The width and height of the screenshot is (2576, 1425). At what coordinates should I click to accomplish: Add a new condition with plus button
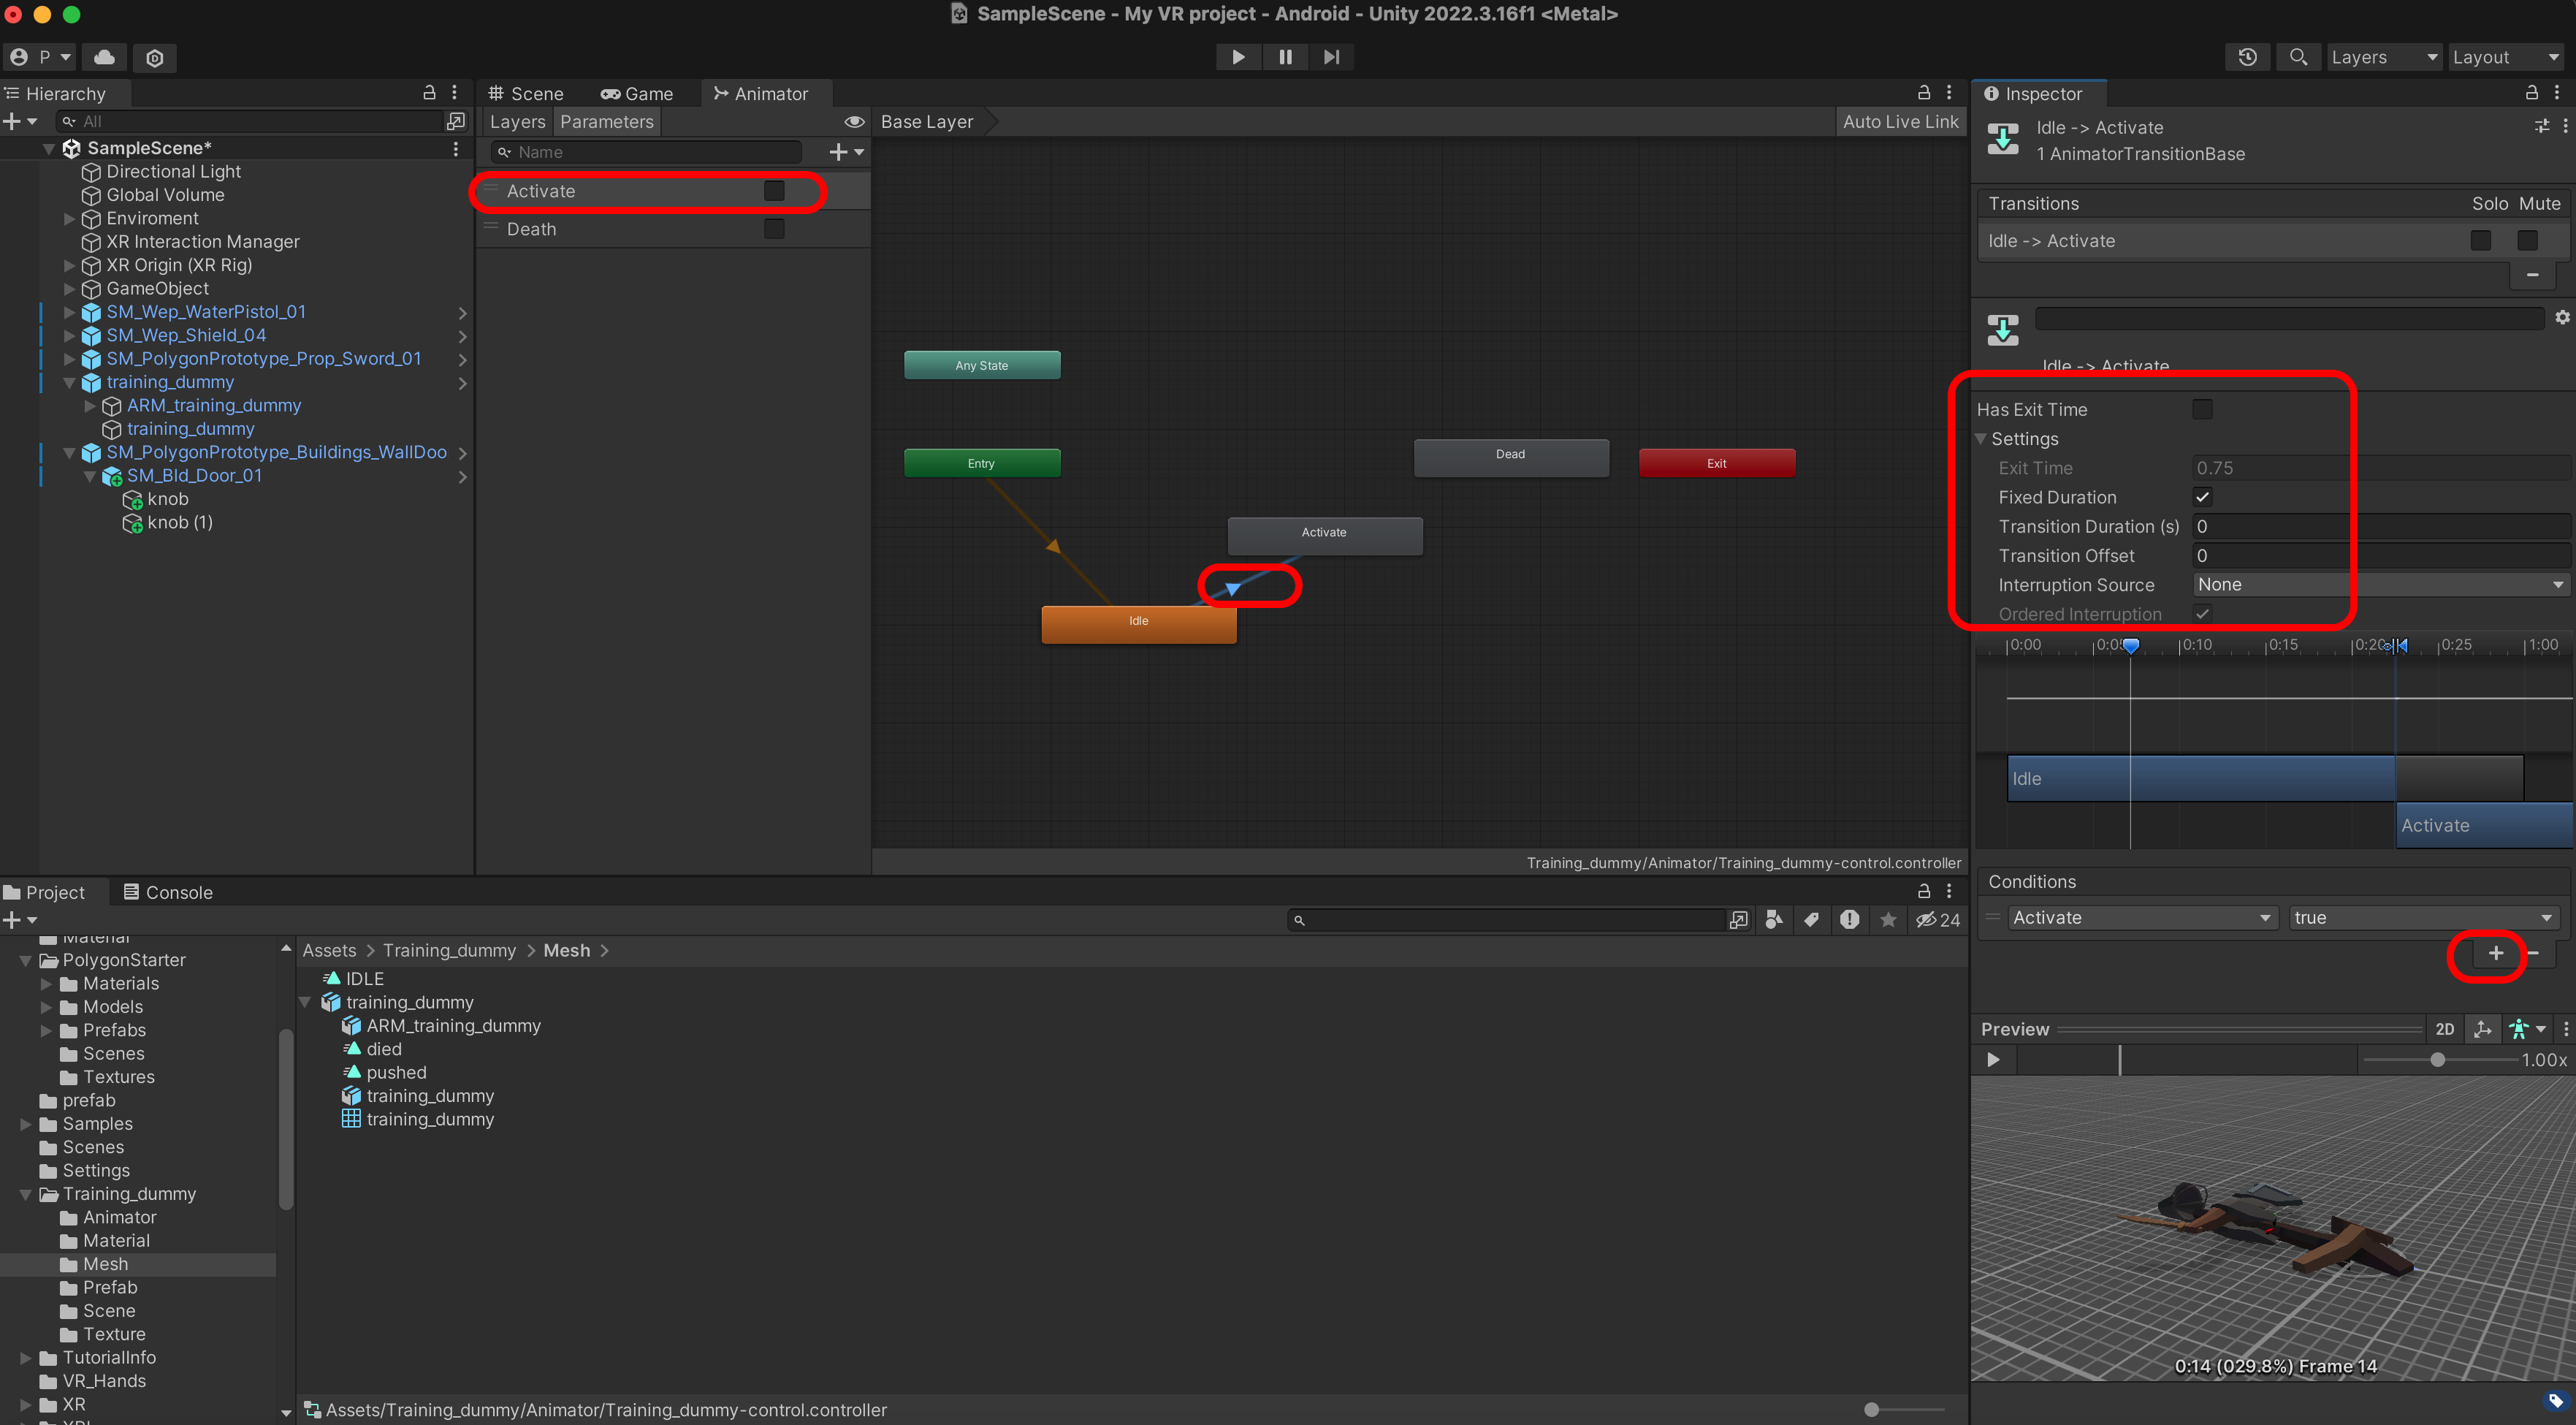coord(2495,953)
